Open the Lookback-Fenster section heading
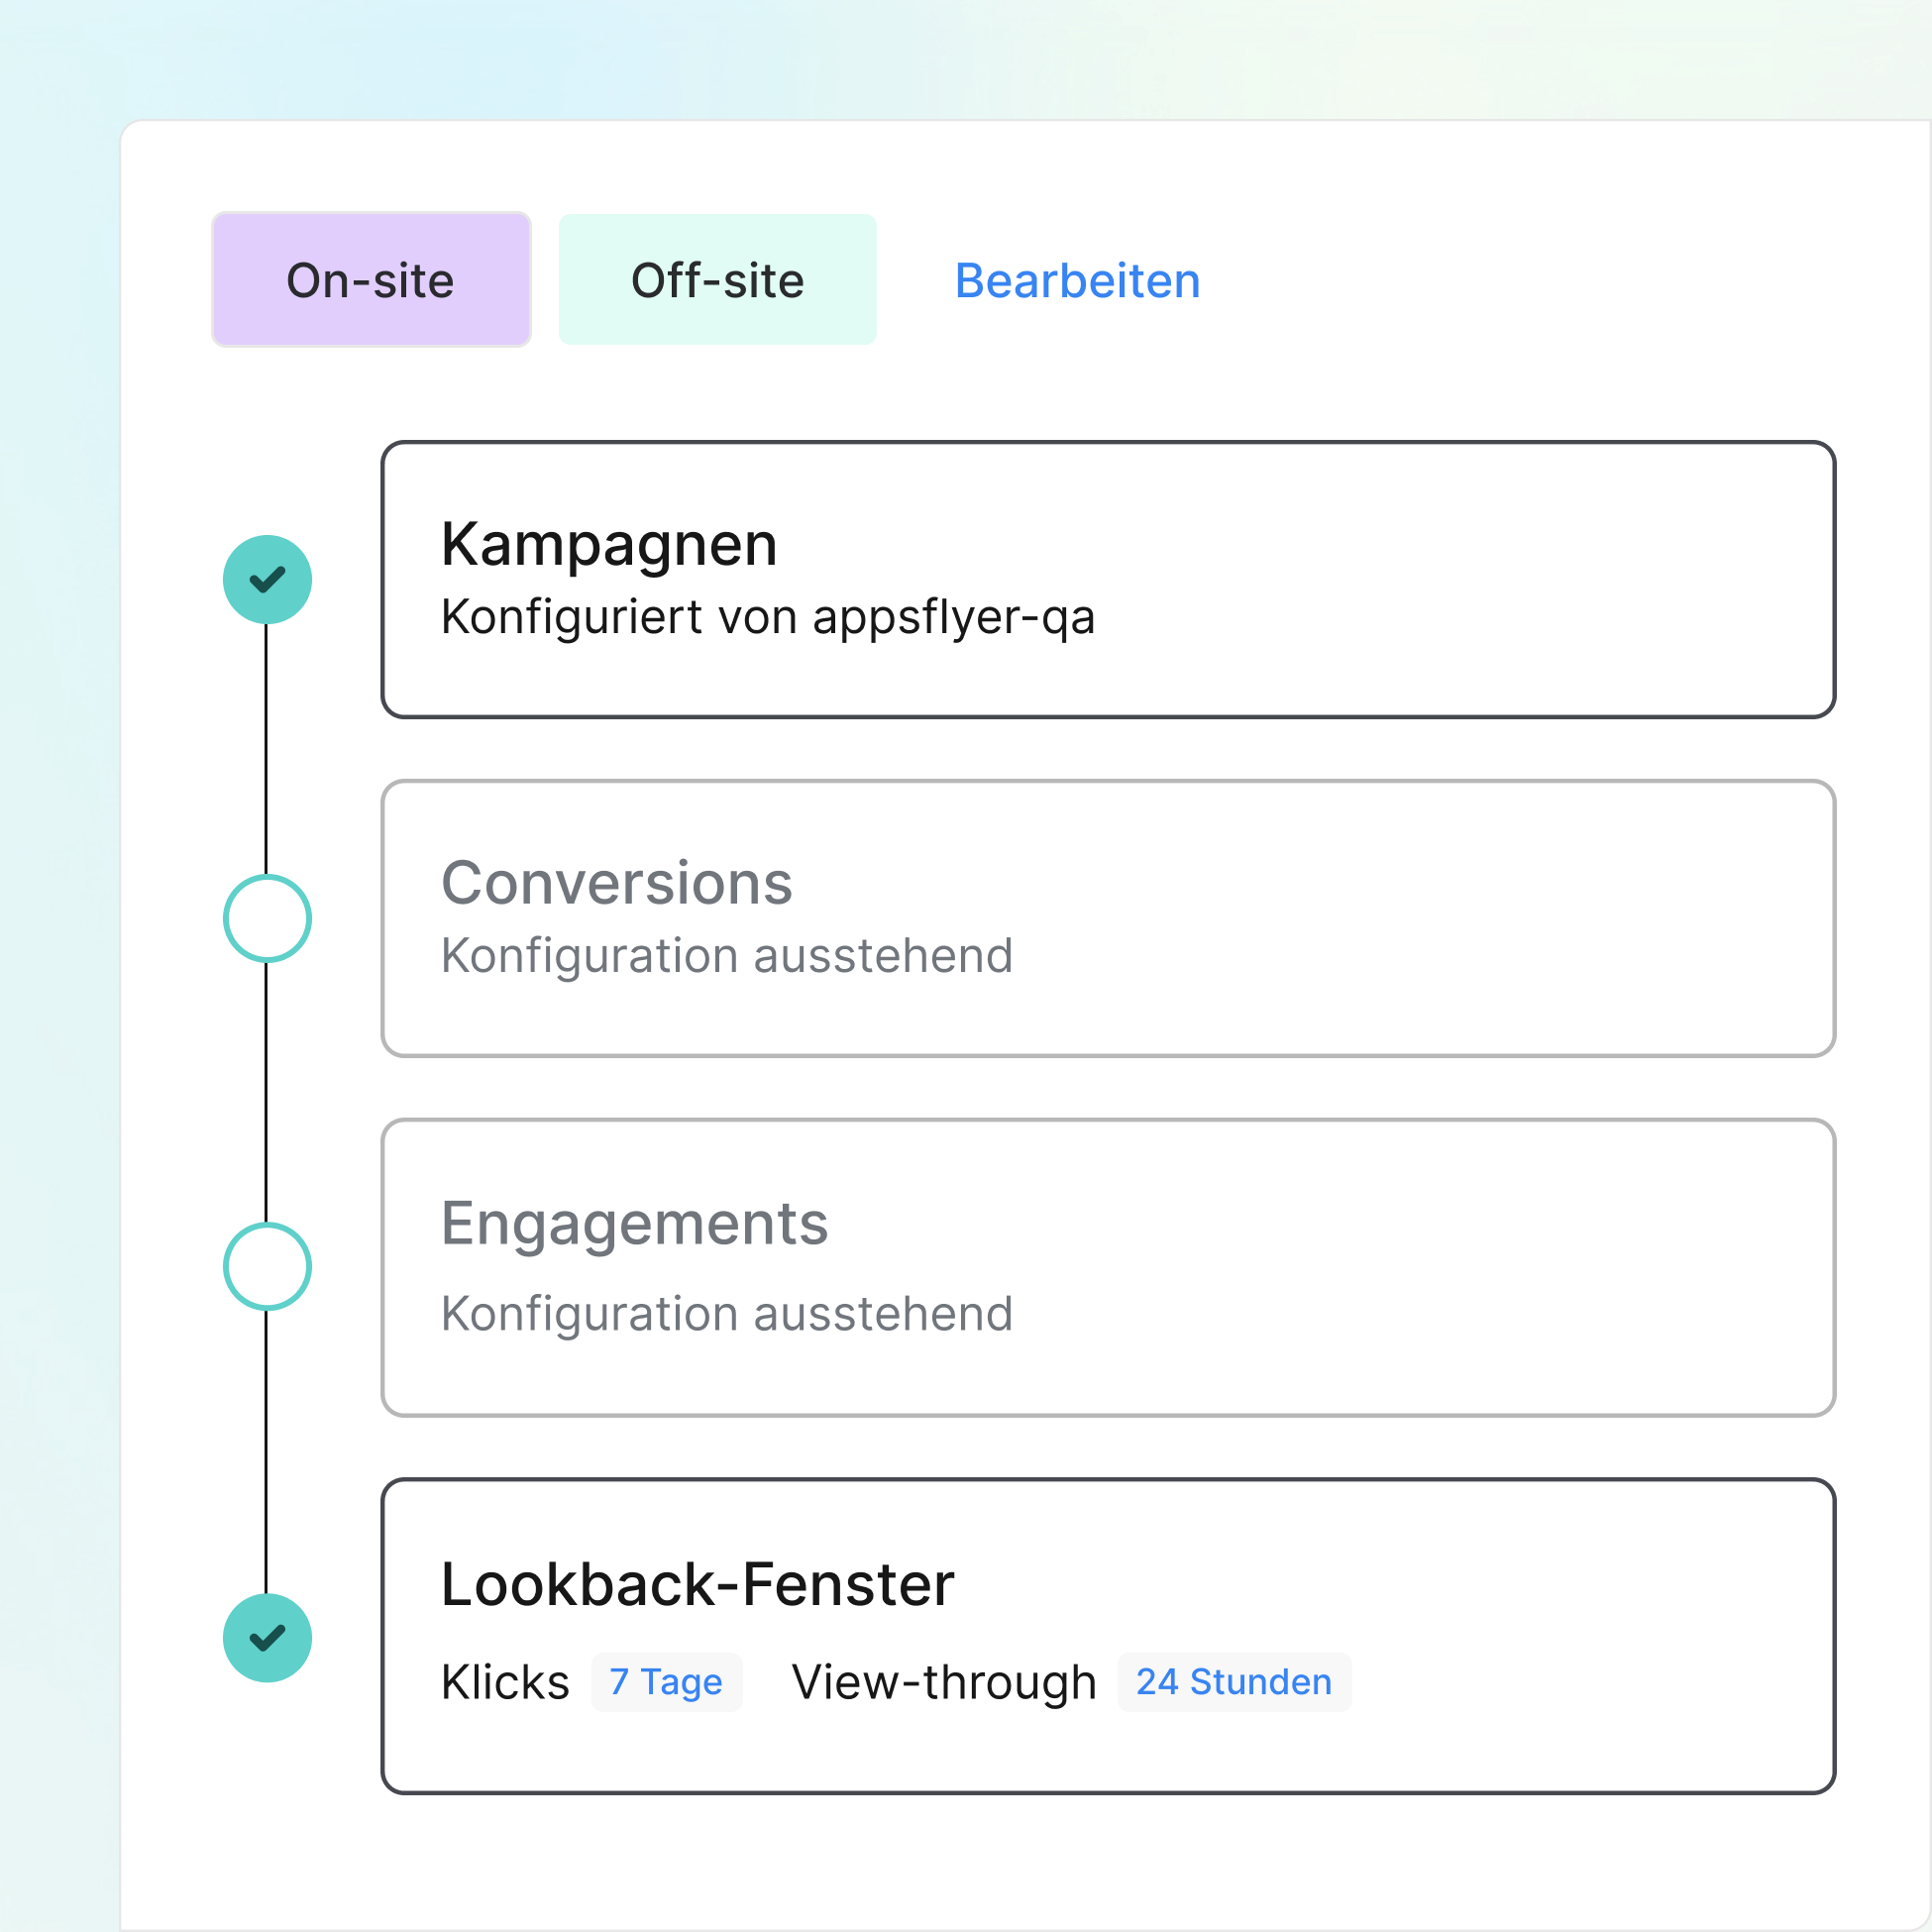Viewport: 1932px width, 1932px height. (697, 1585)
